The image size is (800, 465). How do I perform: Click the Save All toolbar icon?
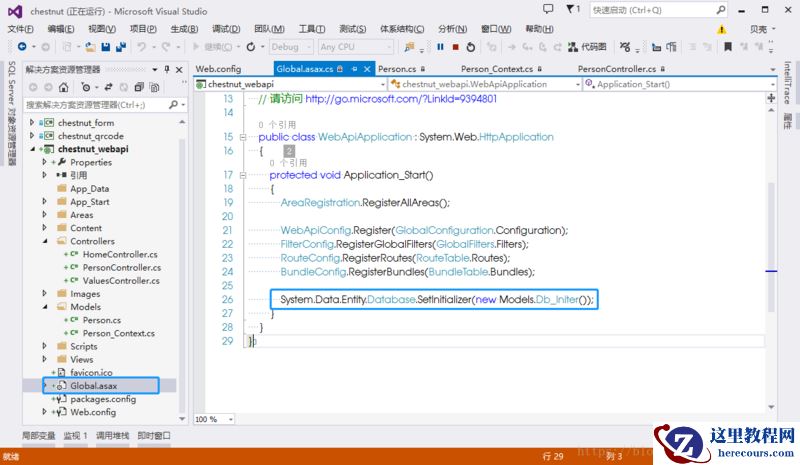[x=120, y=47]
